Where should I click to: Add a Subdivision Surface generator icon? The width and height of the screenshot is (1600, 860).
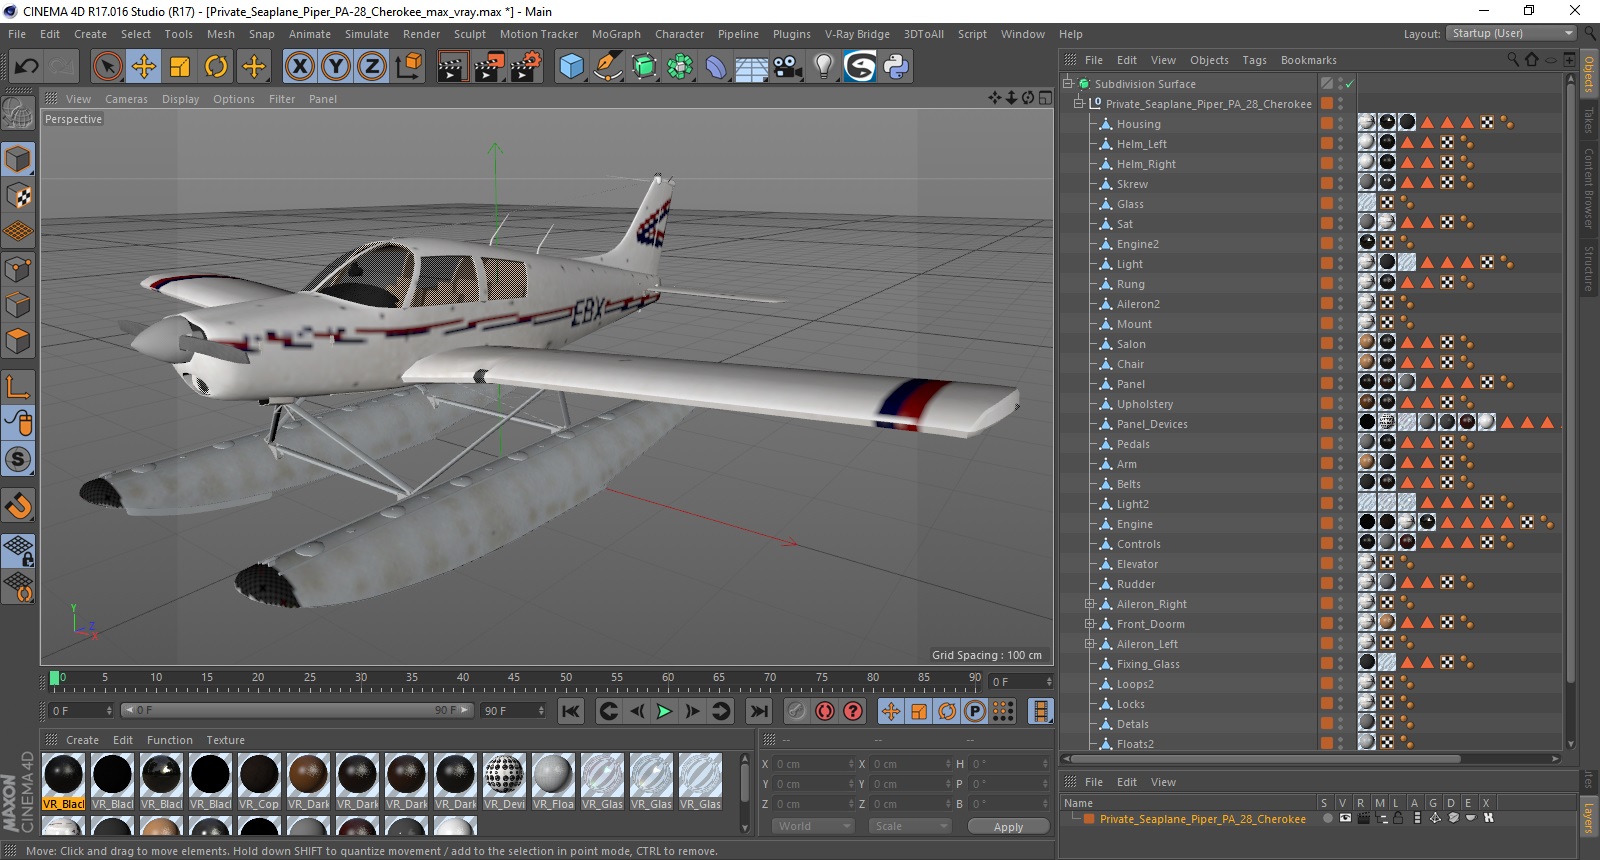(644, 67)
